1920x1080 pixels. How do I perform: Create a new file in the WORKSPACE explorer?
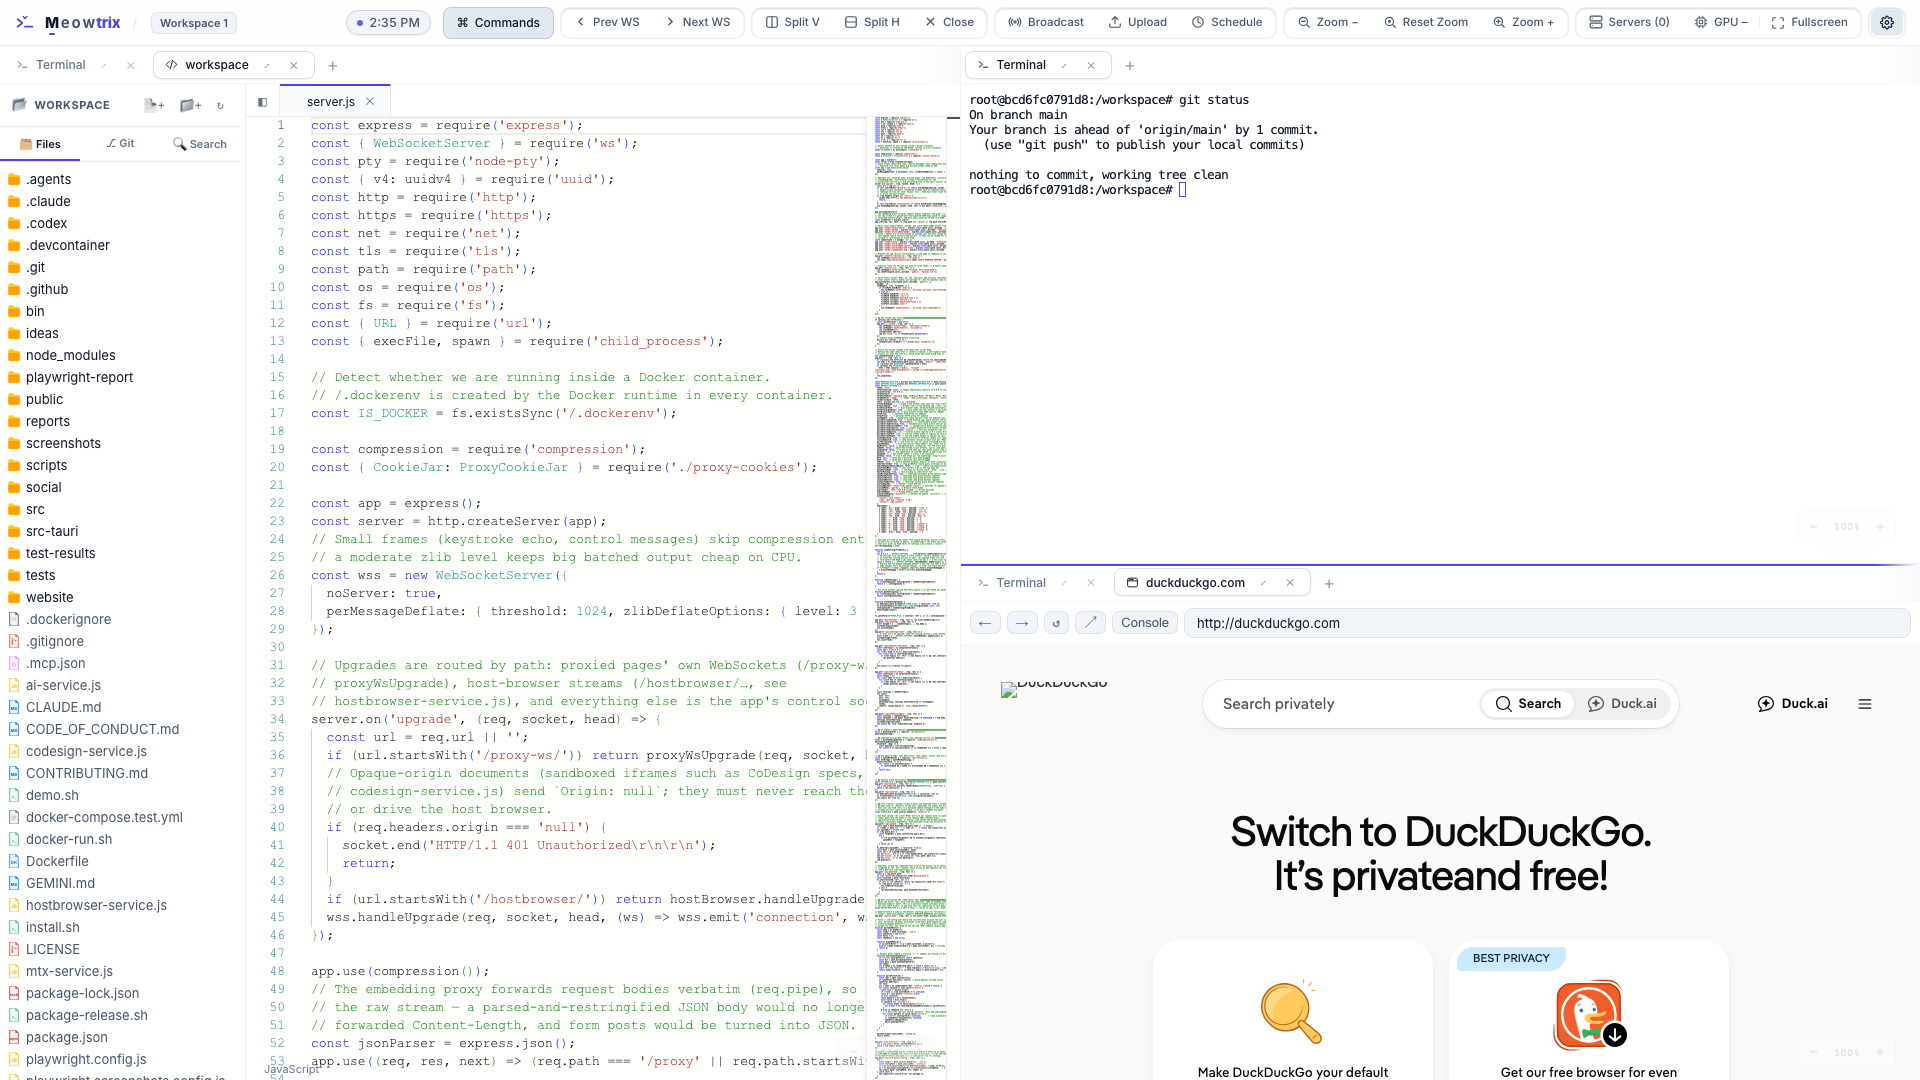click(154, 105)
